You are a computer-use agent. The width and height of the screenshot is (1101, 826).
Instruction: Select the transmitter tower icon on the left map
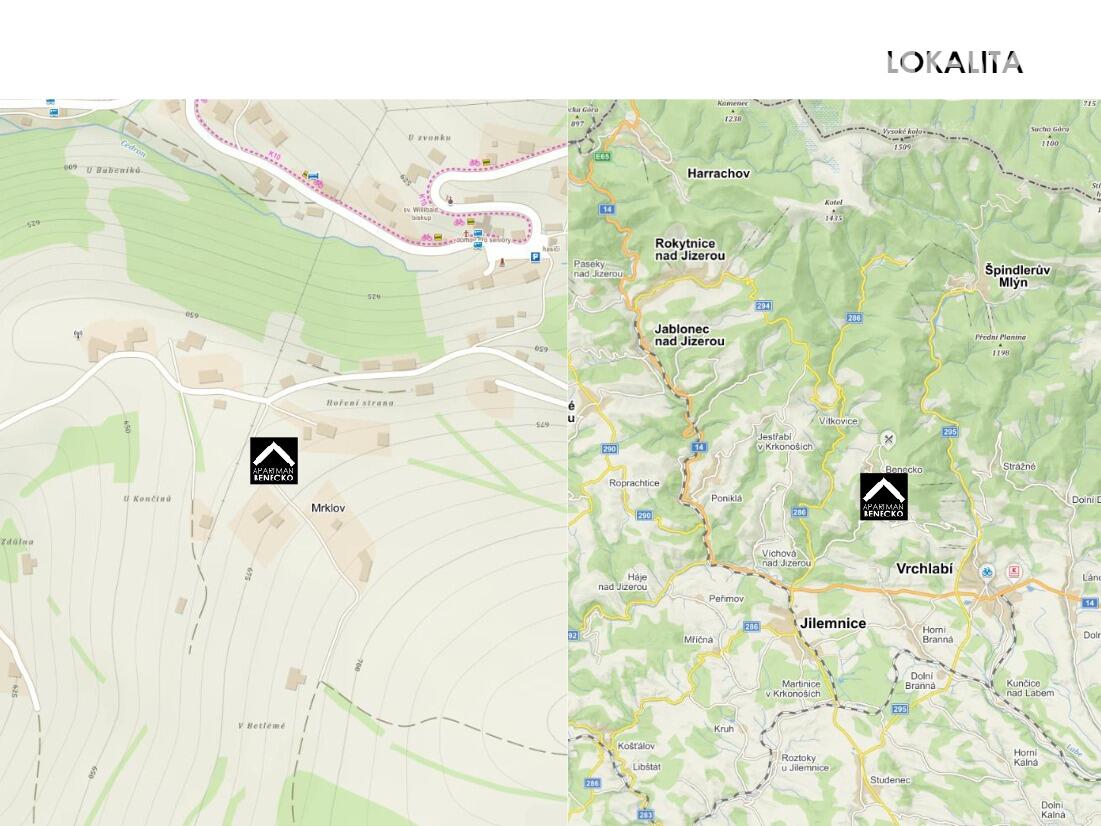pyautogui.click(x=78, y=334)
